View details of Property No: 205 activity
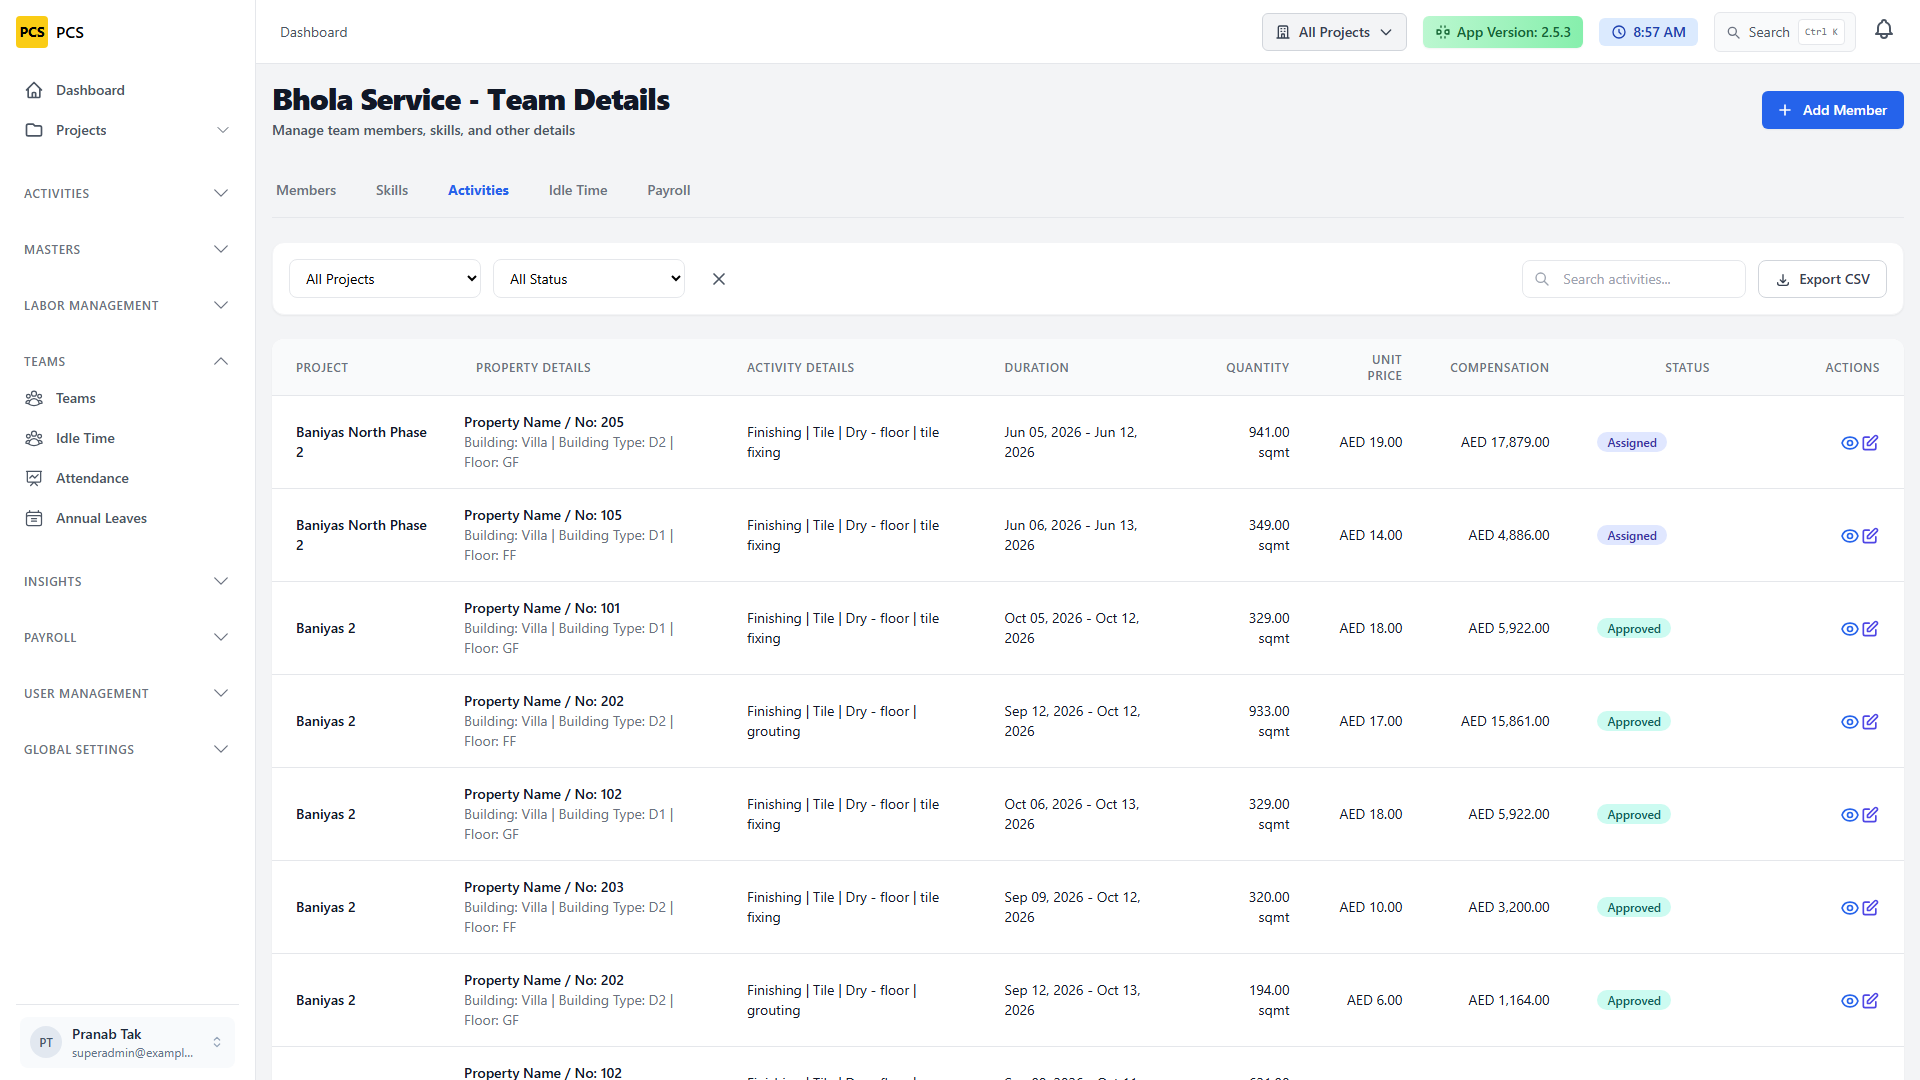 point(1849,443)
